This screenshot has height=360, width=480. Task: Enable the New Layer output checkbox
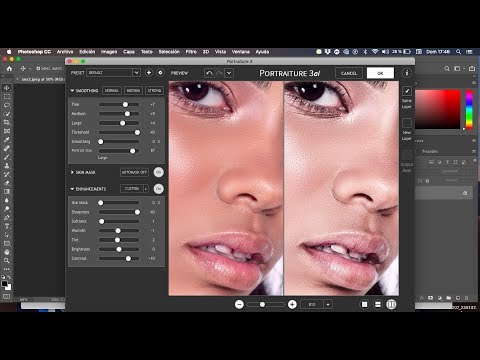tap(407, 123)
